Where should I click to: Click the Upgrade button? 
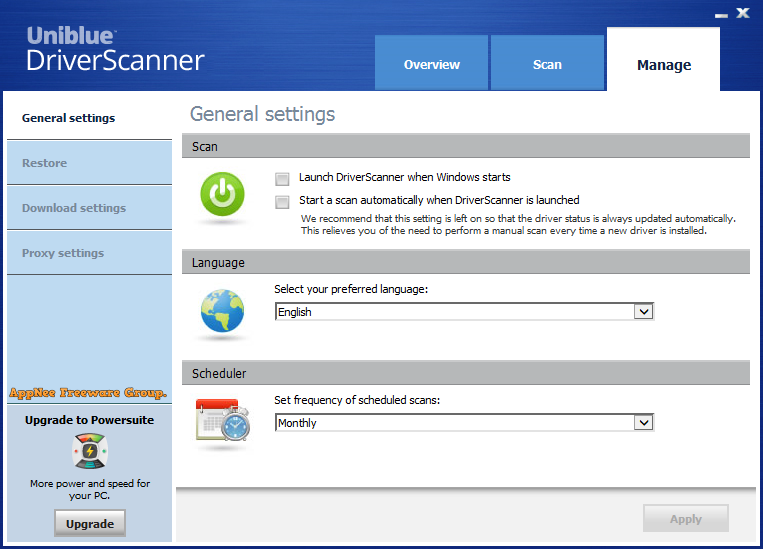pos(90,523)
